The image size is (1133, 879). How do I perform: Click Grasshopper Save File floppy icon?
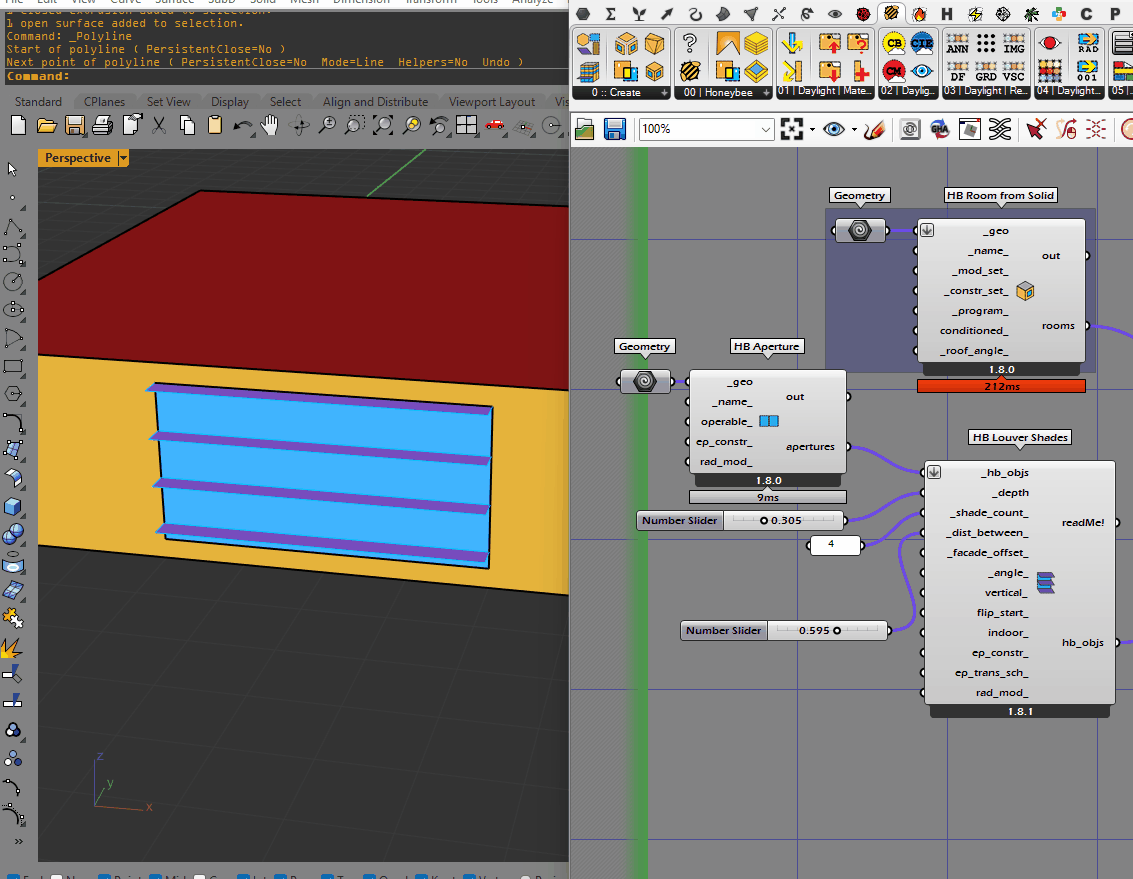tap(615, 129)
